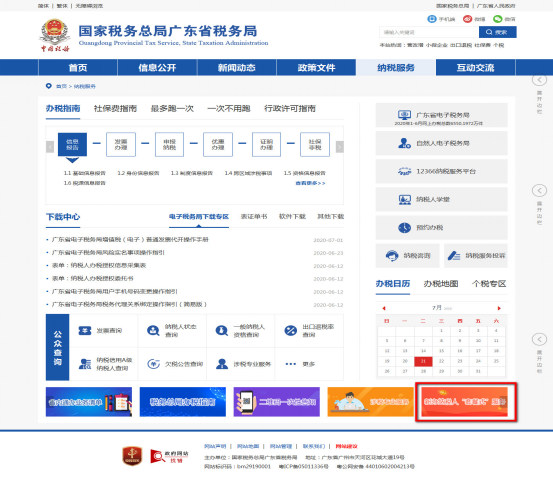Open the 出口退税率查询 percent icon

(291, 331)
